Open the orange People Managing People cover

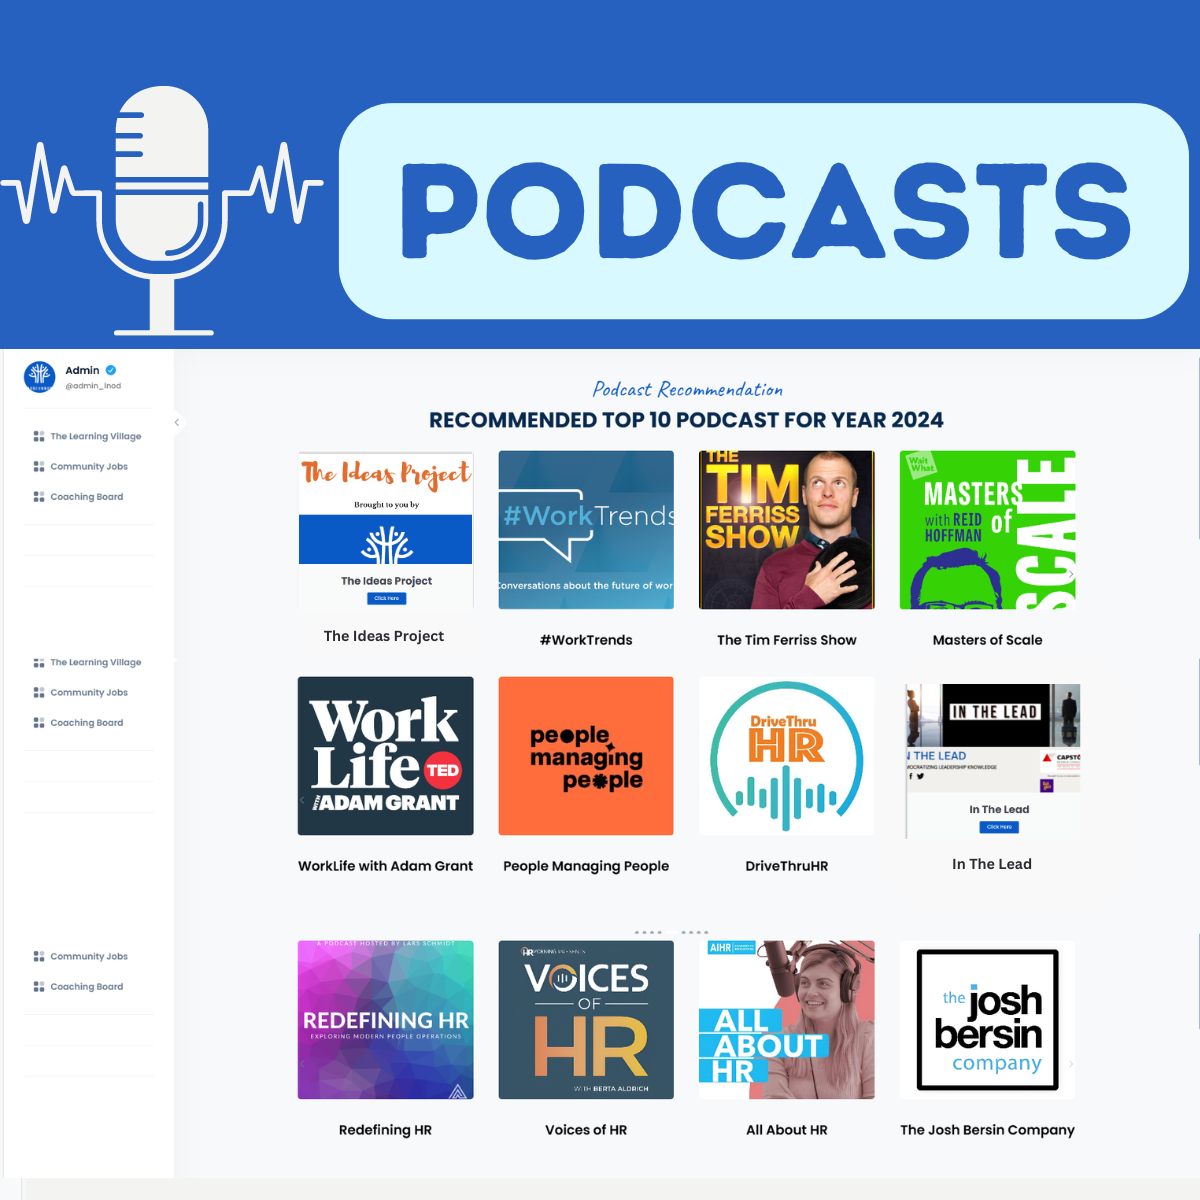click(586, 756)
